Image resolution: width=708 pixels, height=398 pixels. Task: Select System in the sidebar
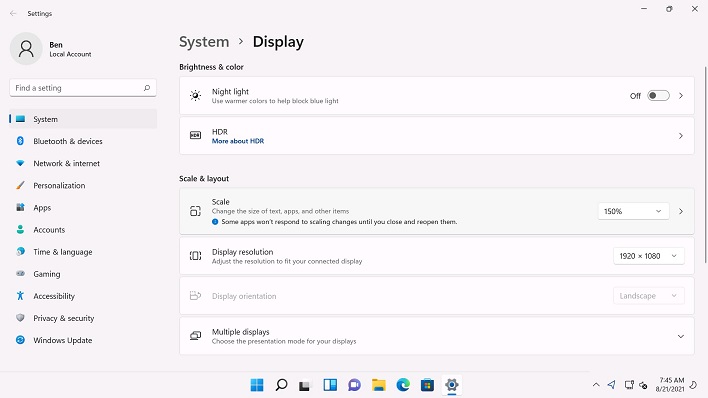(x=83, y=119)
